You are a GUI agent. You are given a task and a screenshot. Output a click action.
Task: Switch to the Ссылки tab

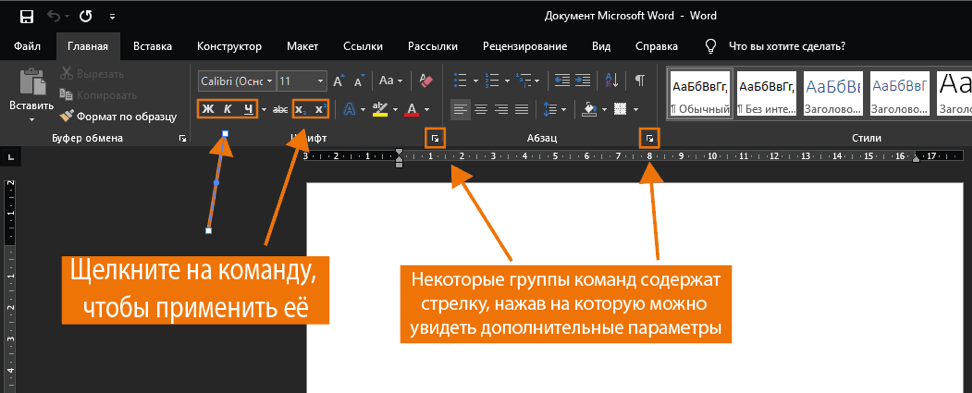[x=363, y=46]
